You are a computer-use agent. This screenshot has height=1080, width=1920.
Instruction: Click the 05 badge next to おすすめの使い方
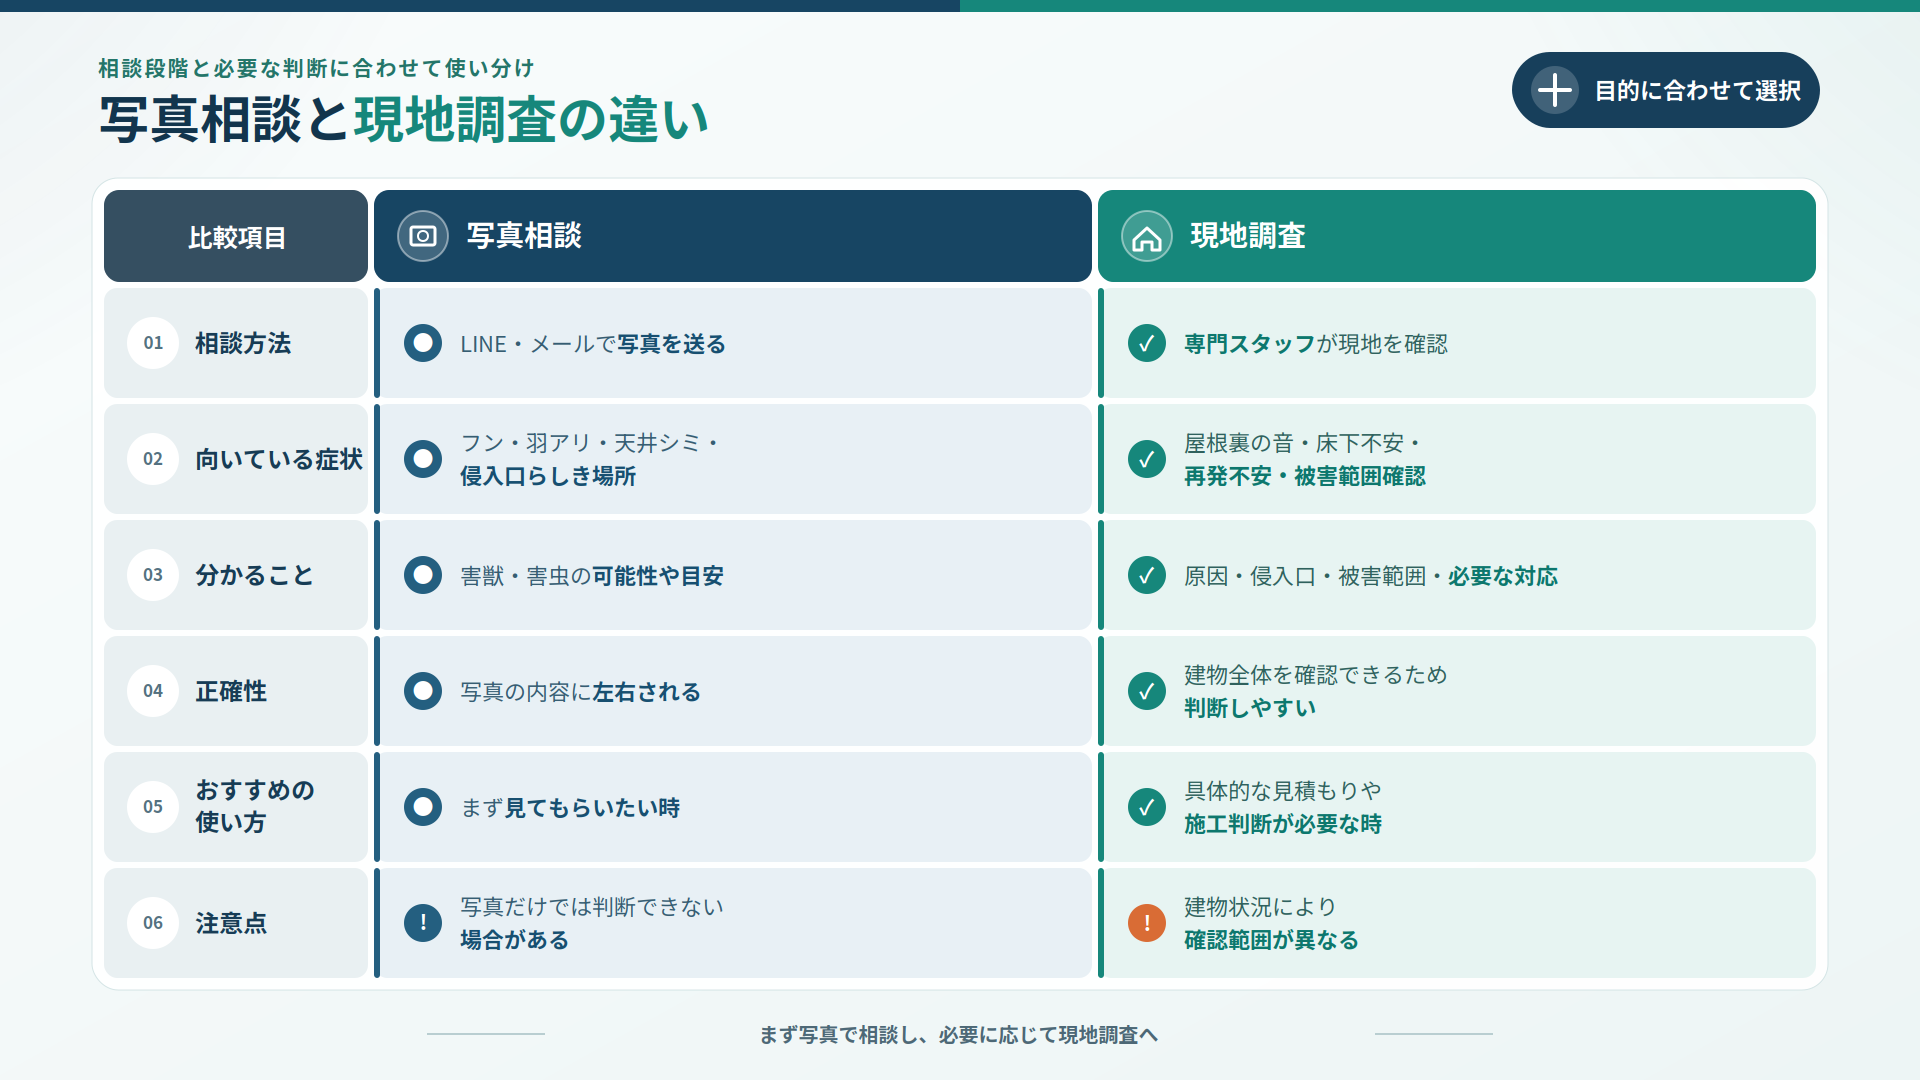pos(153,807)
